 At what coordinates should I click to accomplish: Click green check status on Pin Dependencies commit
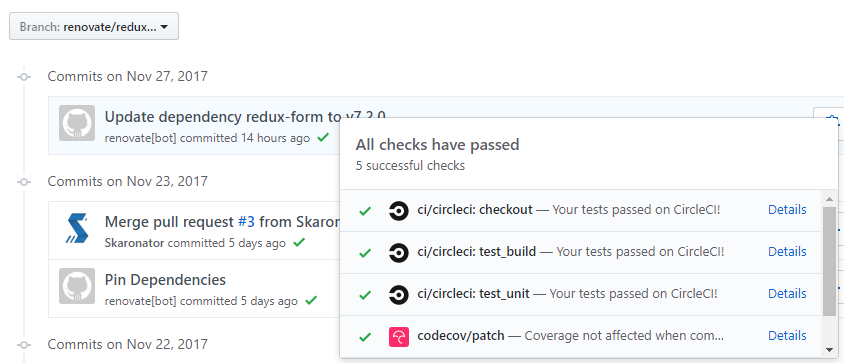[311, 301]
